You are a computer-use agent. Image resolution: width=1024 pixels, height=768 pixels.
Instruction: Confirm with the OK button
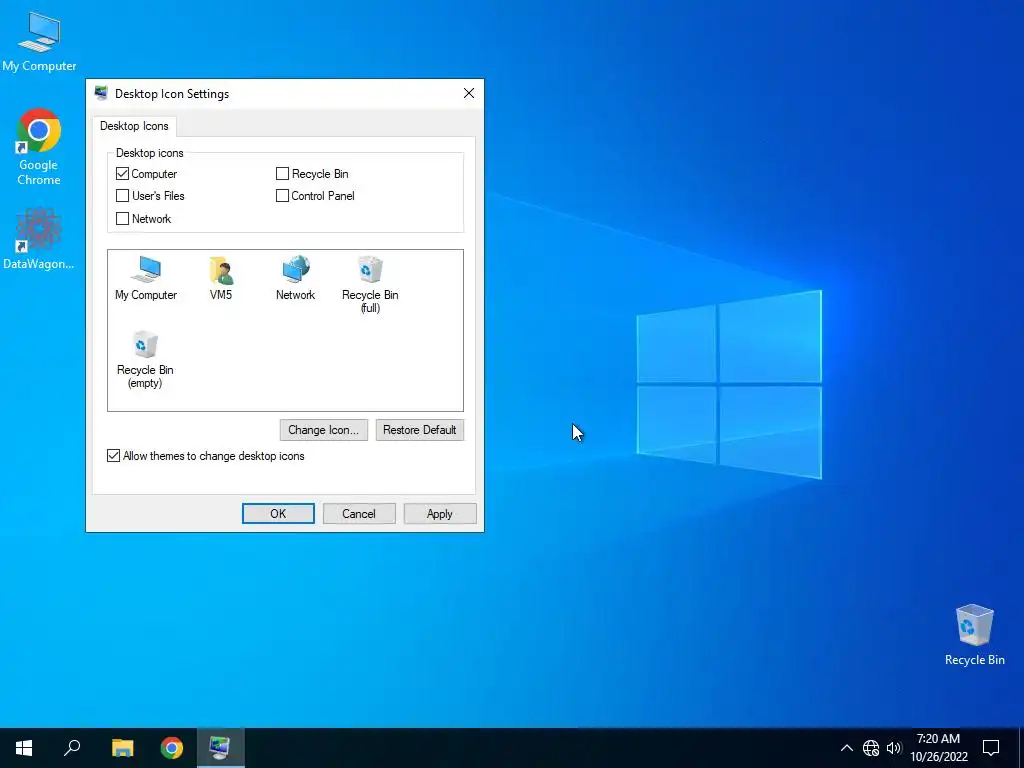pos(278,513)
